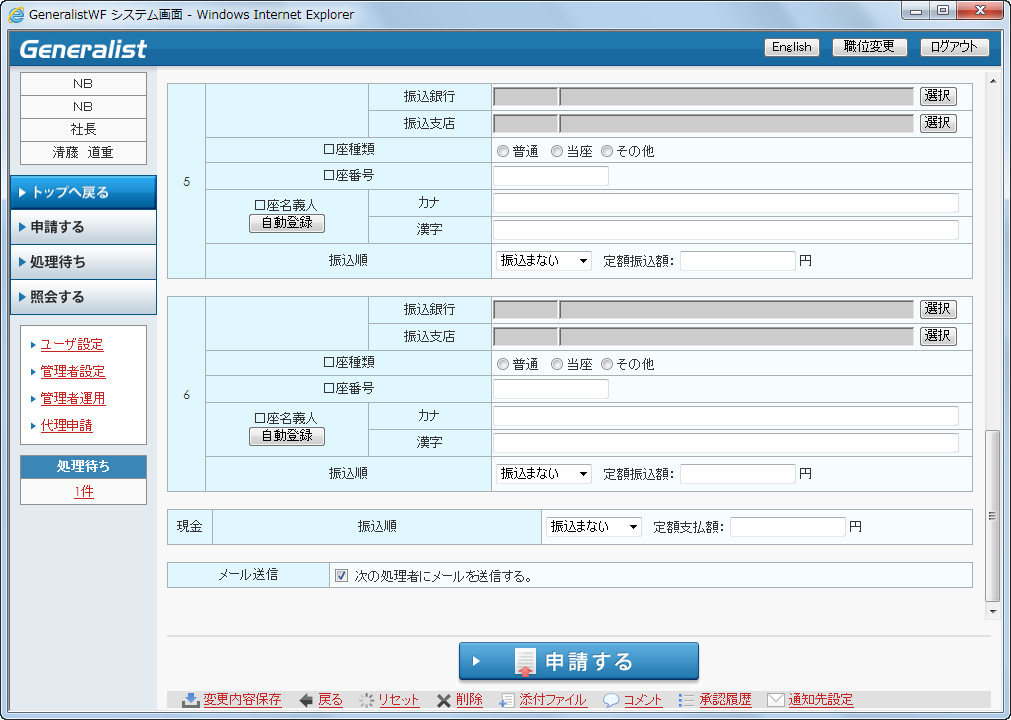Image resolution: width=1011 pixels, height=720 pixels.
Task: Click the back arrow icon in bottom toolbar
Action: point(306,700)
